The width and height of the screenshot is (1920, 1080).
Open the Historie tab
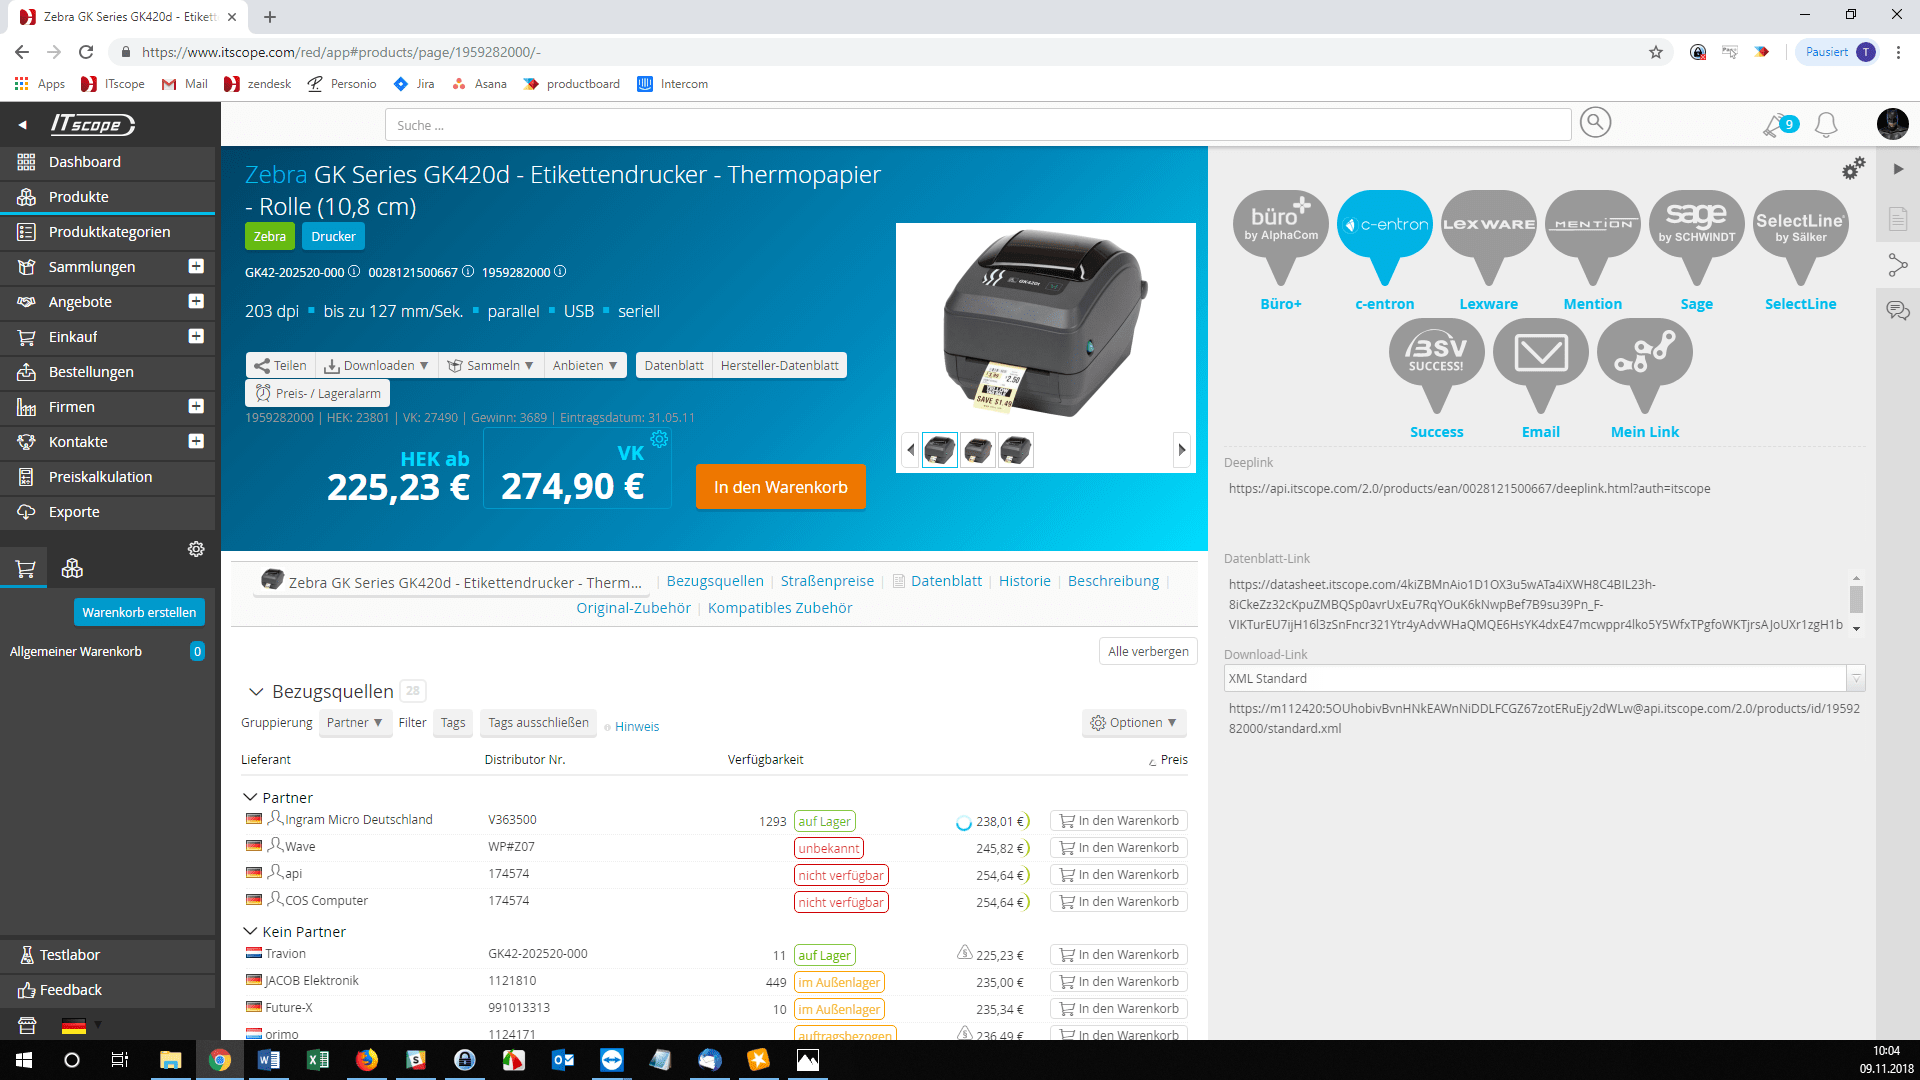[x=1024, y=580]
